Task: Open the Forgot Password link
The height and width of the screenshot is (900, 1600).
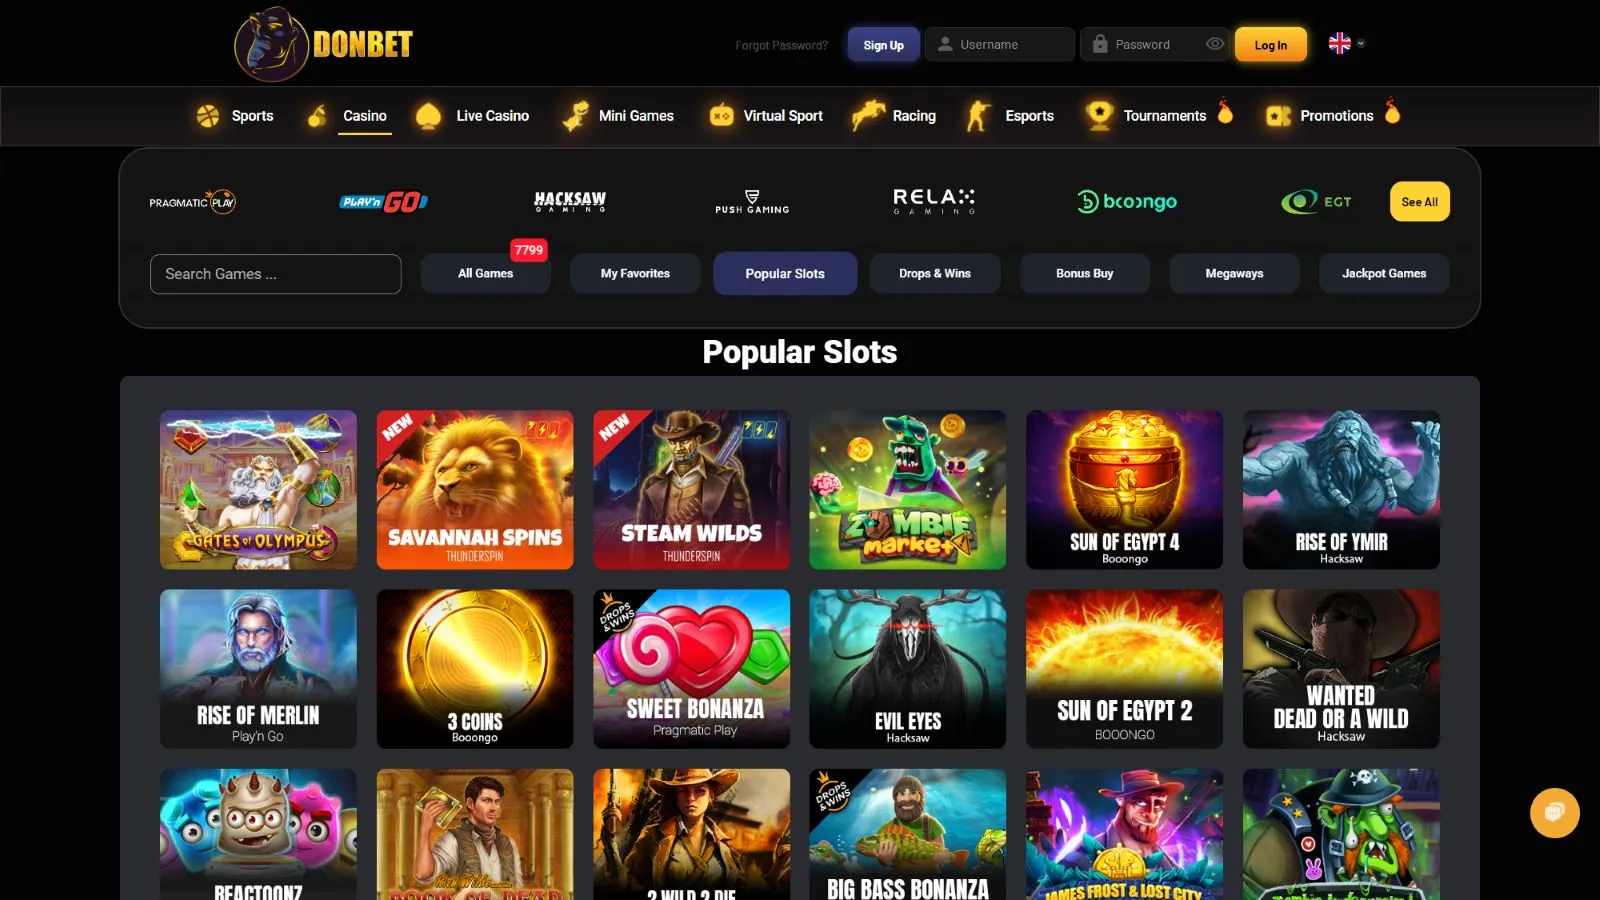Action: click(781, 45)
